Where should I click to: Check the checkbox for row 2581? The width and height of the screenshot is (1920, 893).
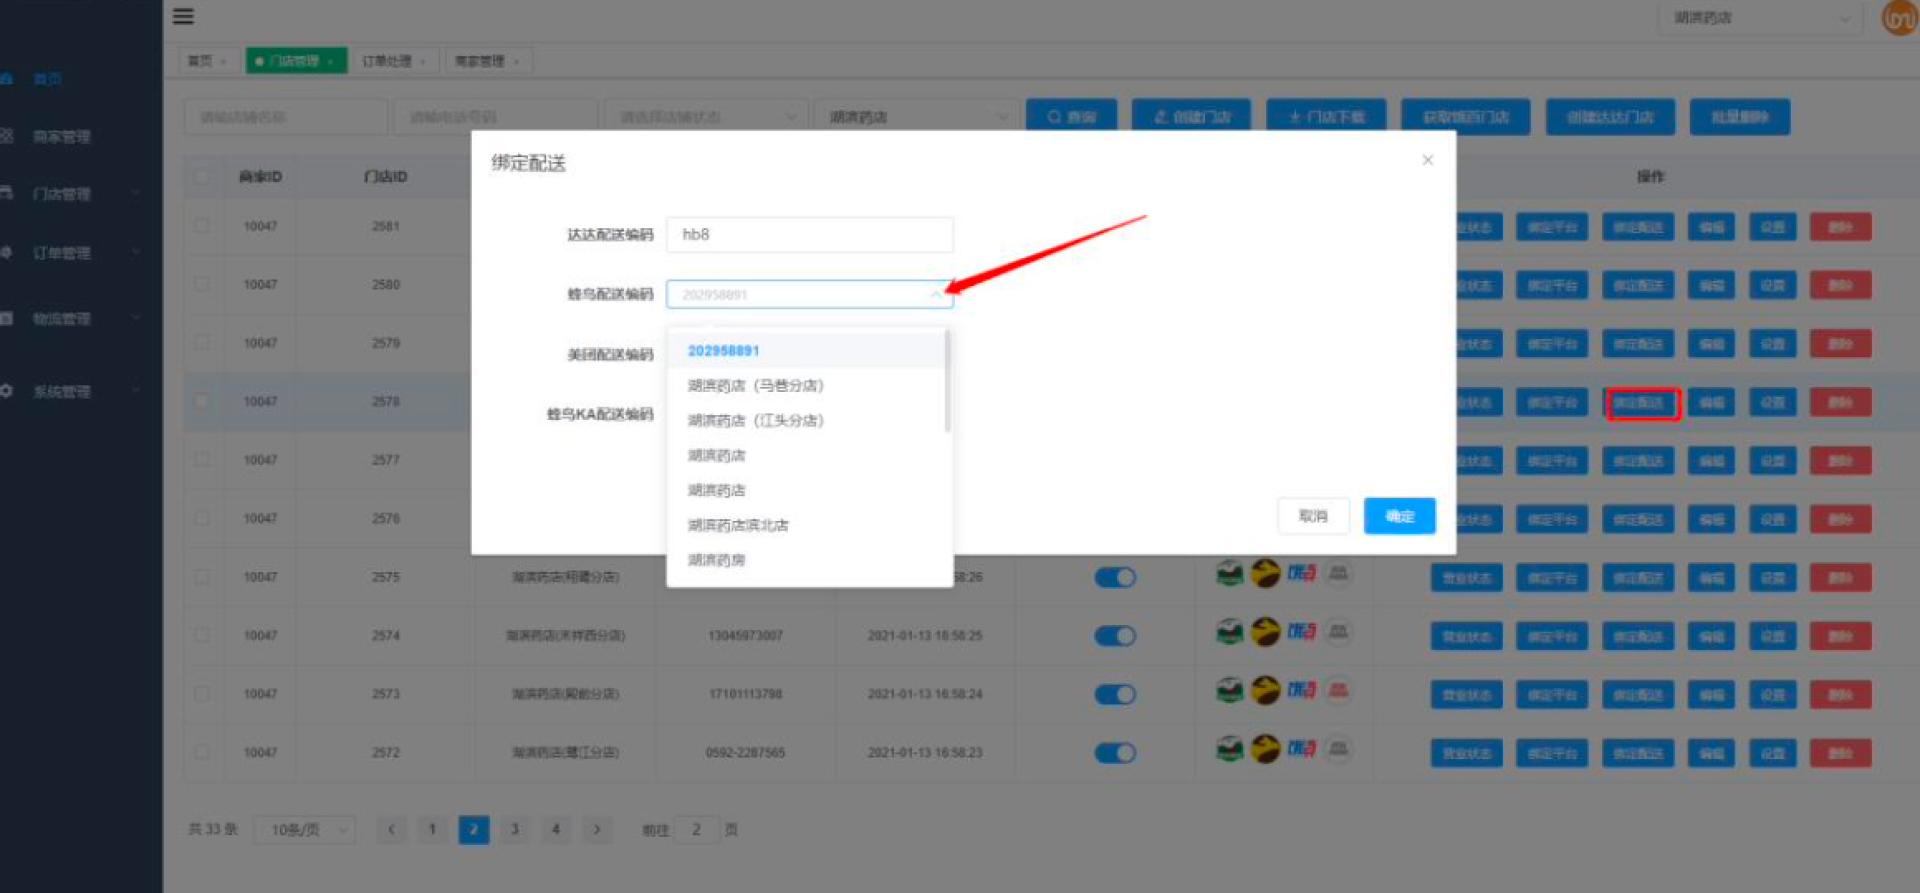[x=202, y=226]
